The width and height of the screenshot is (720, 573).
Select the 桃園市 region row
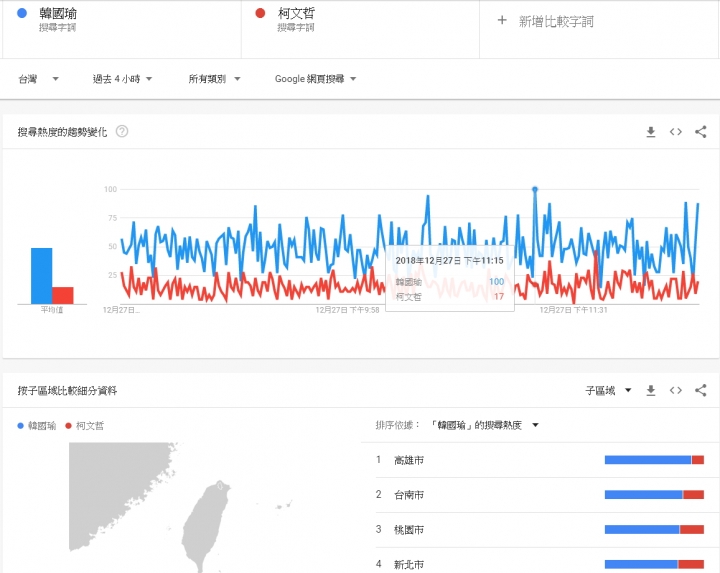[x=540, y=530]
